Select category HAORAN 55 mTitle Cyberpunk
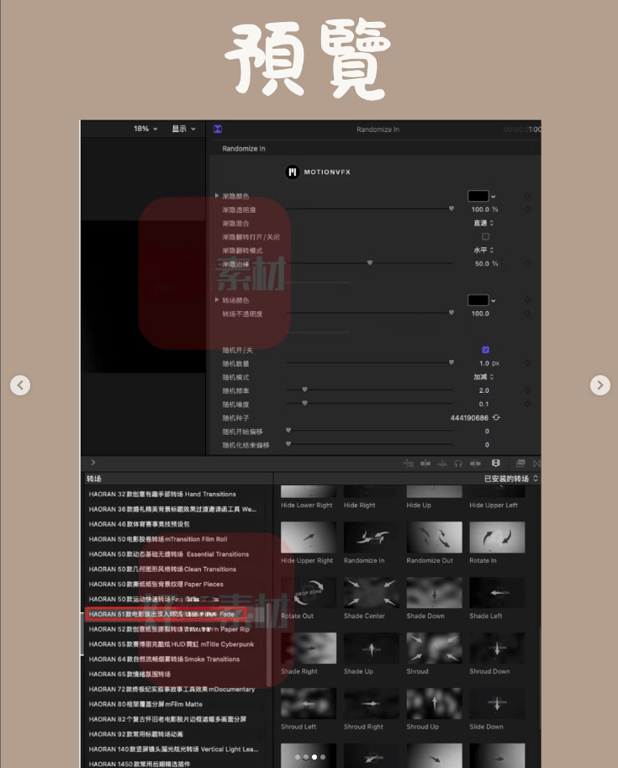Screen dimensions: 618x768 171,645
